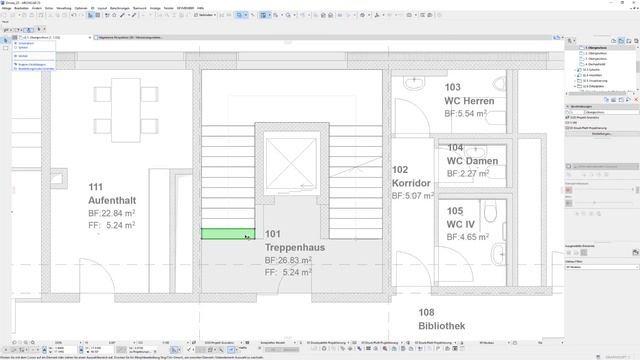The image size is (640, 360).
Task: Click the red X icon in navigator panel
Action: (x=636, y=100)
